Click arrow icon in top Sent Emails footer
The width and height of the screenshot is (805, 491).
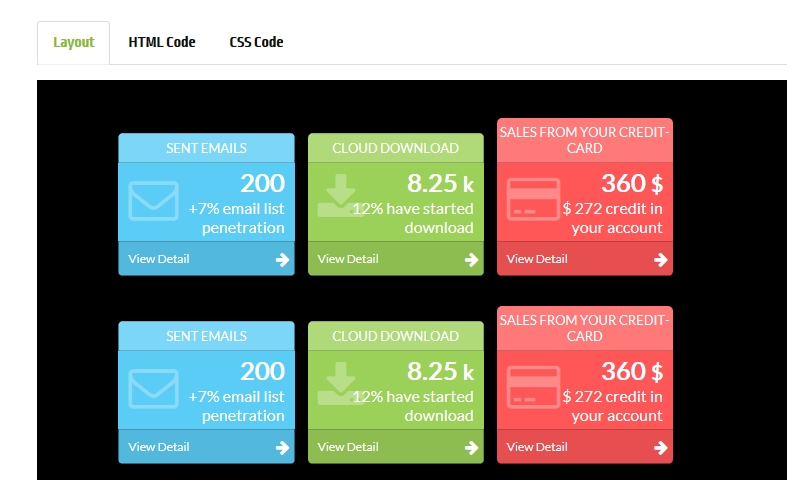[282, 260]
